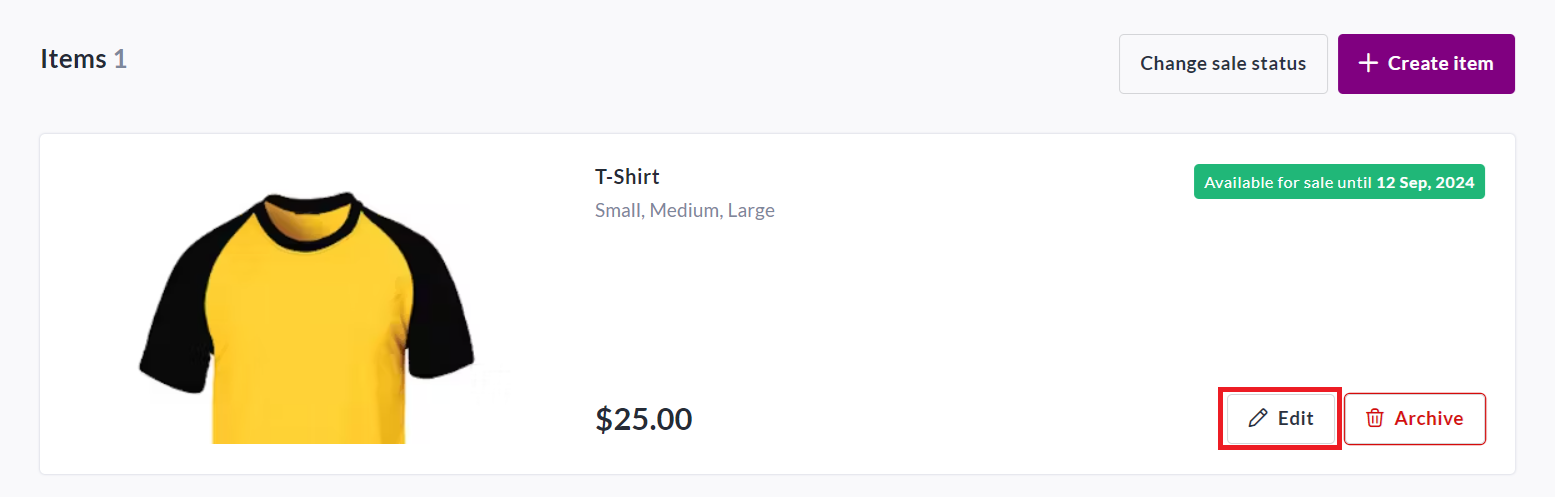1555x497 pixels.
Task: Click the Items heading
Action: (x=73, y=59)
